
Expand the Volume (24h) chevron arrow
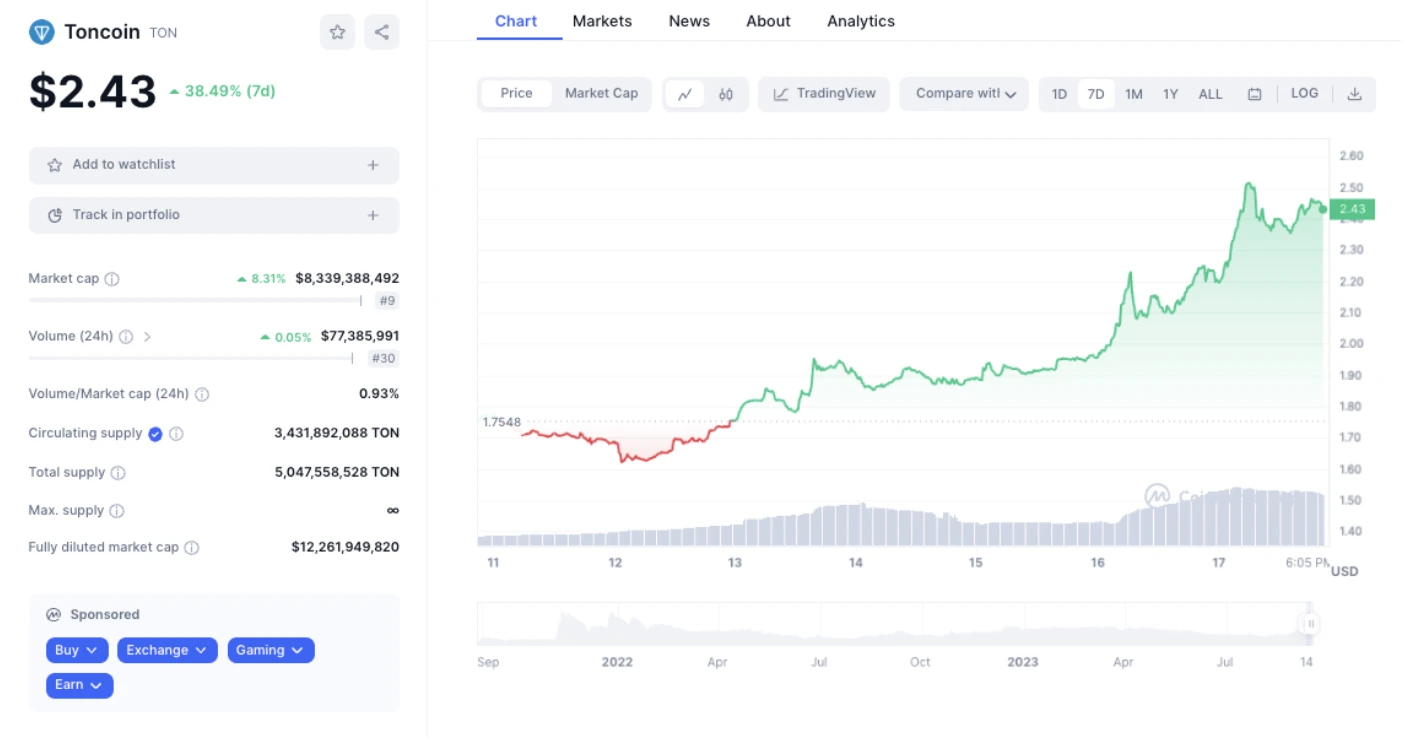tap(147, 337)
